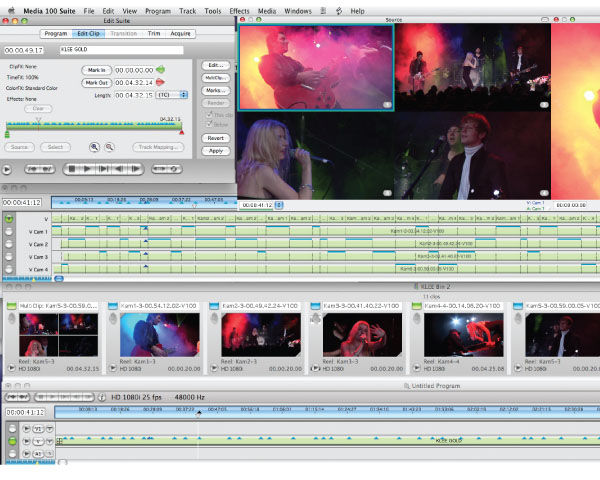This screenshot has width=600, height=480.
Task: Click the info icon beside HD 1080i
Action: click(x=102, y=397)
